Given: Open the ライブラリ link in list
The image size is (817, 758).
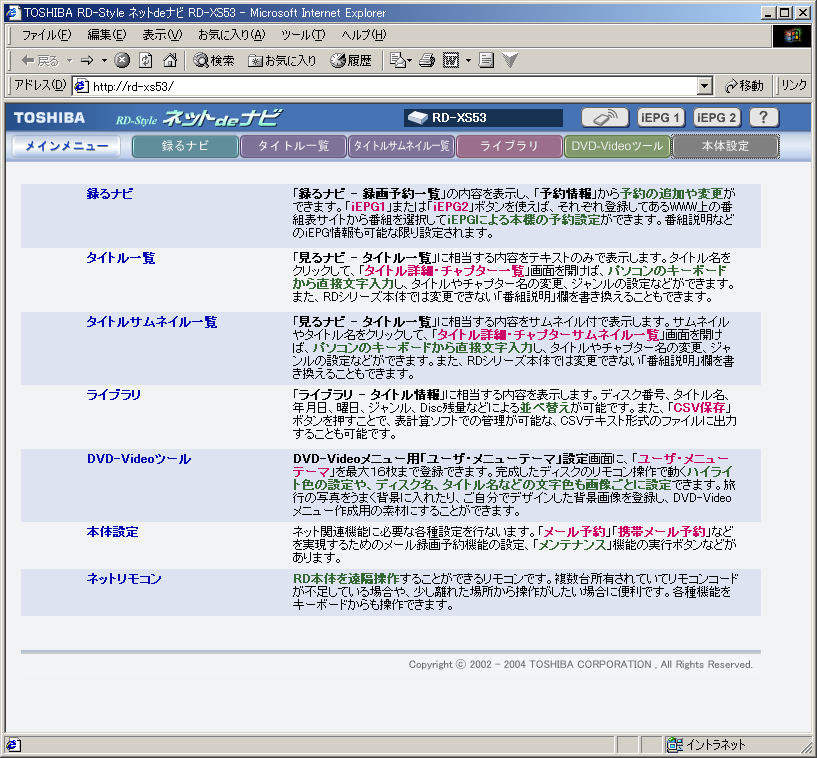Looking at the screenshot, I should point(114,395).
